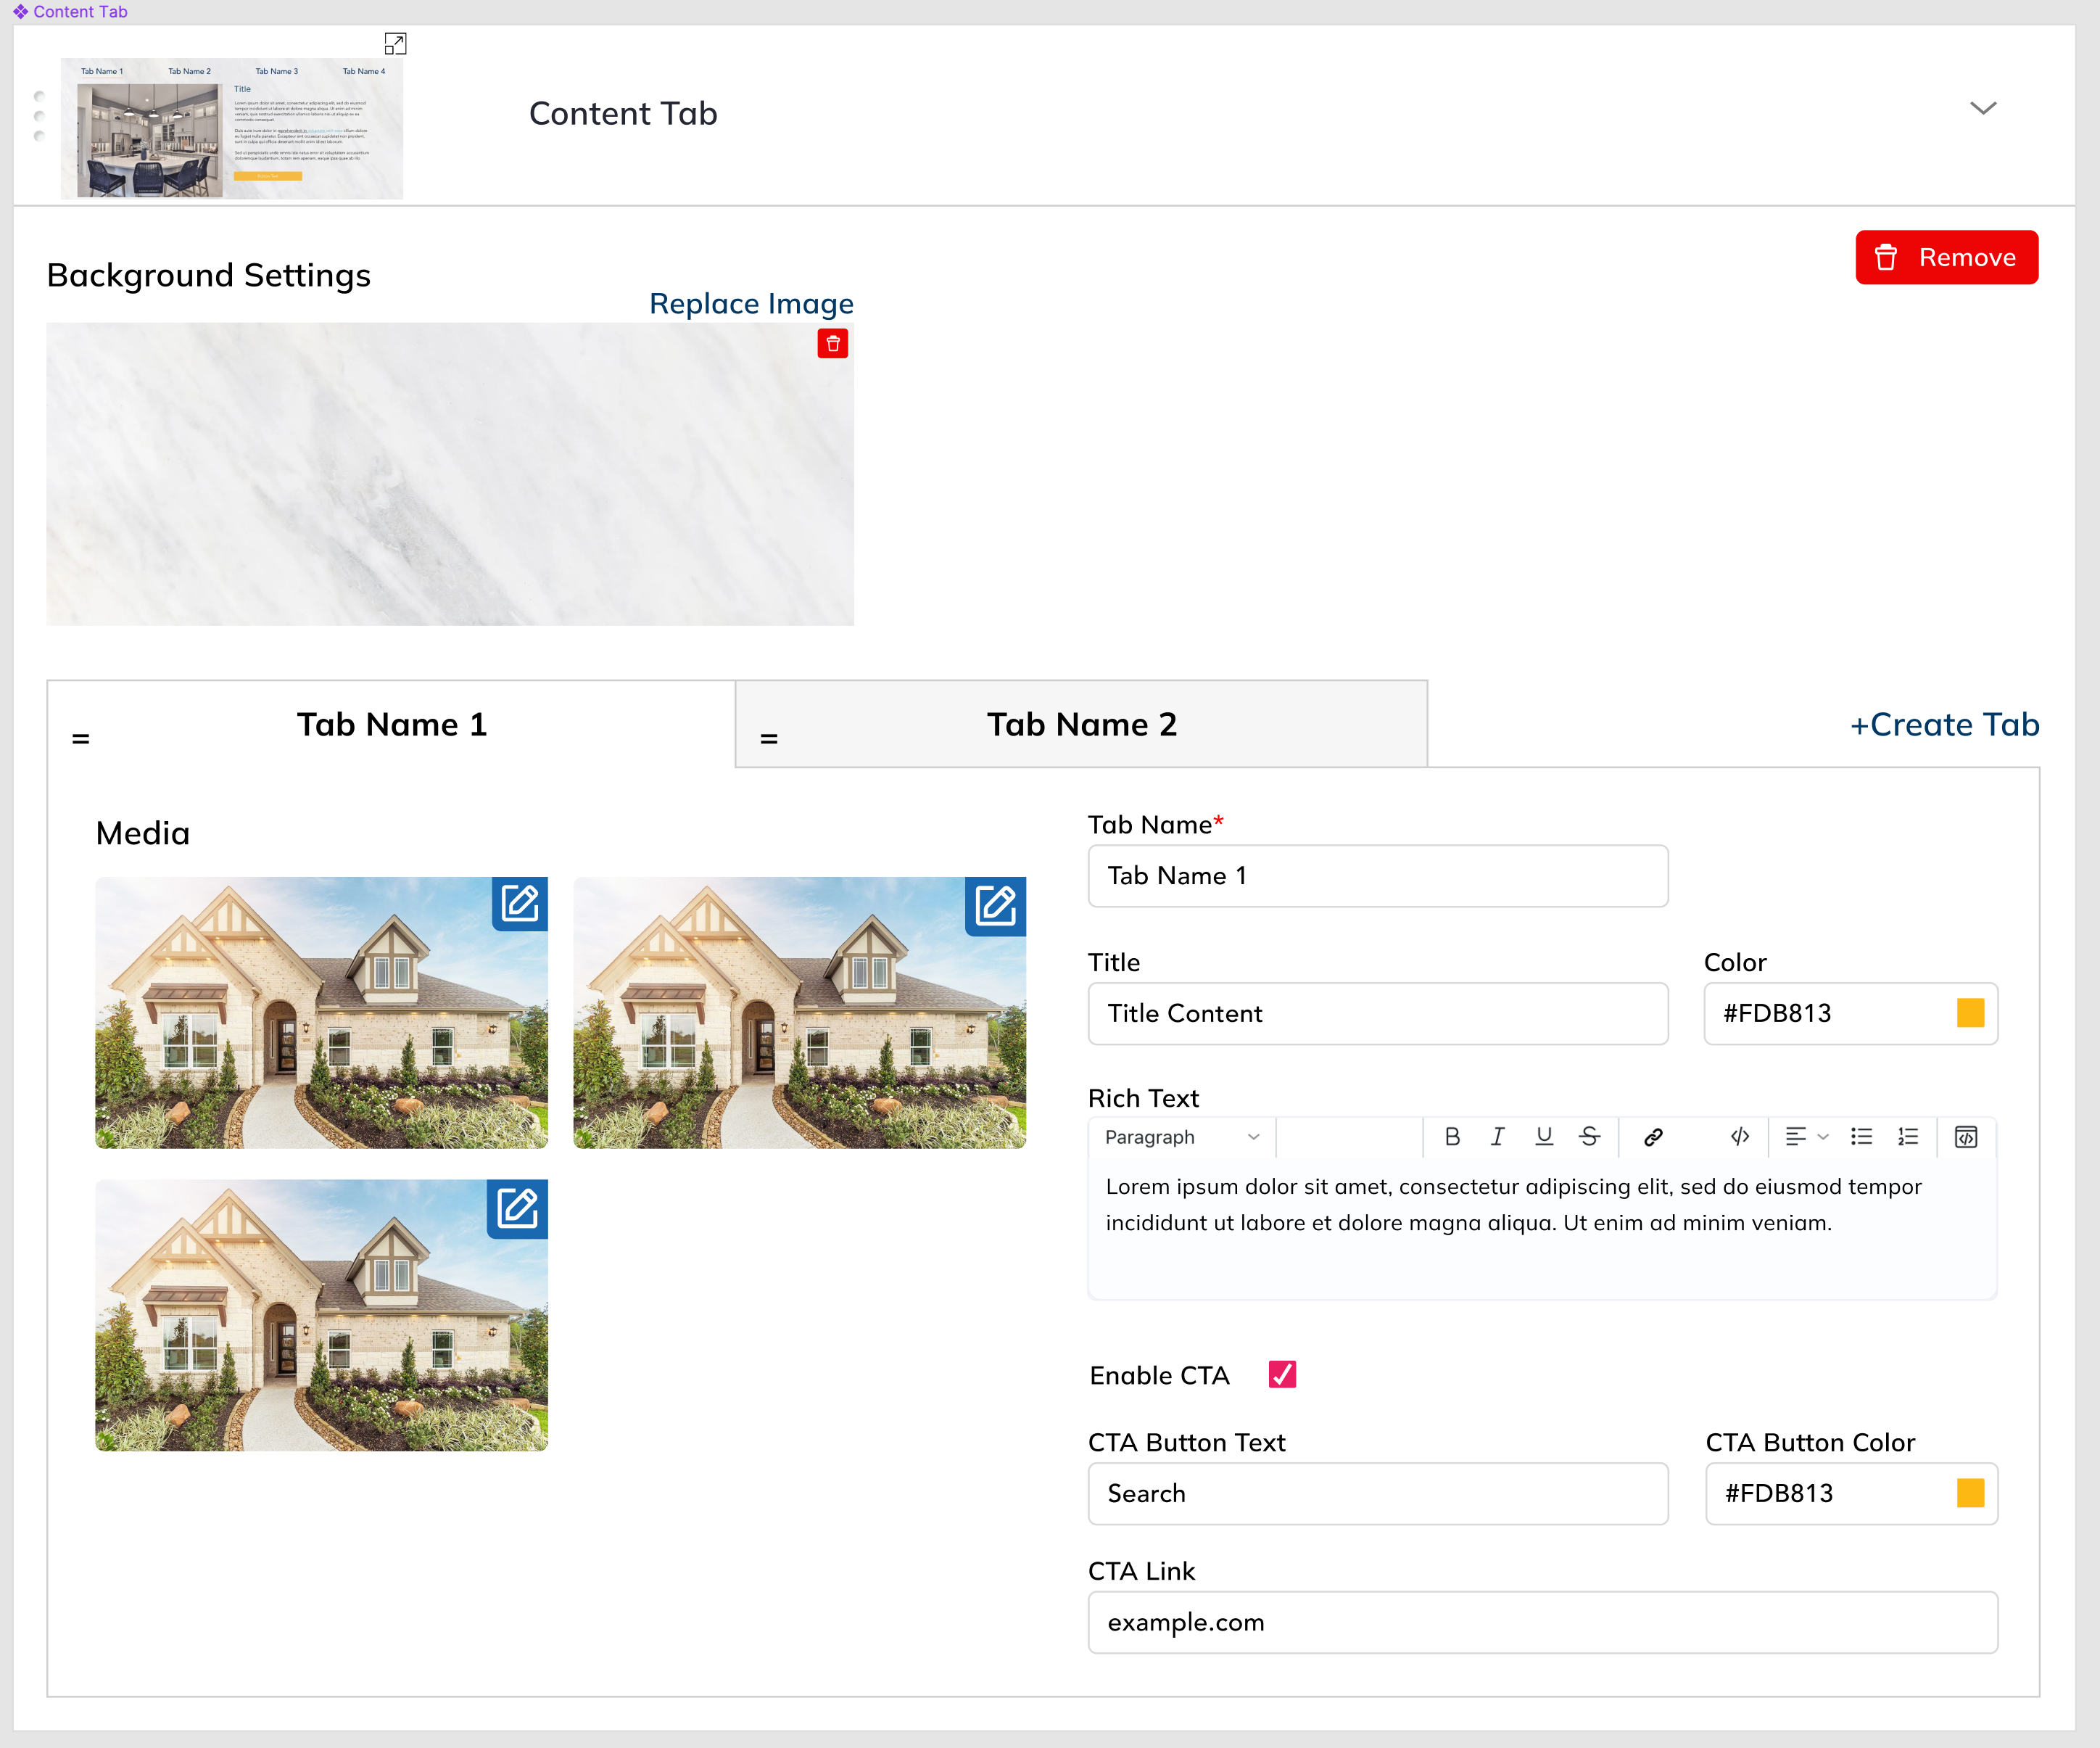Insert a link using rich text toolbar

(1653, 1137)
